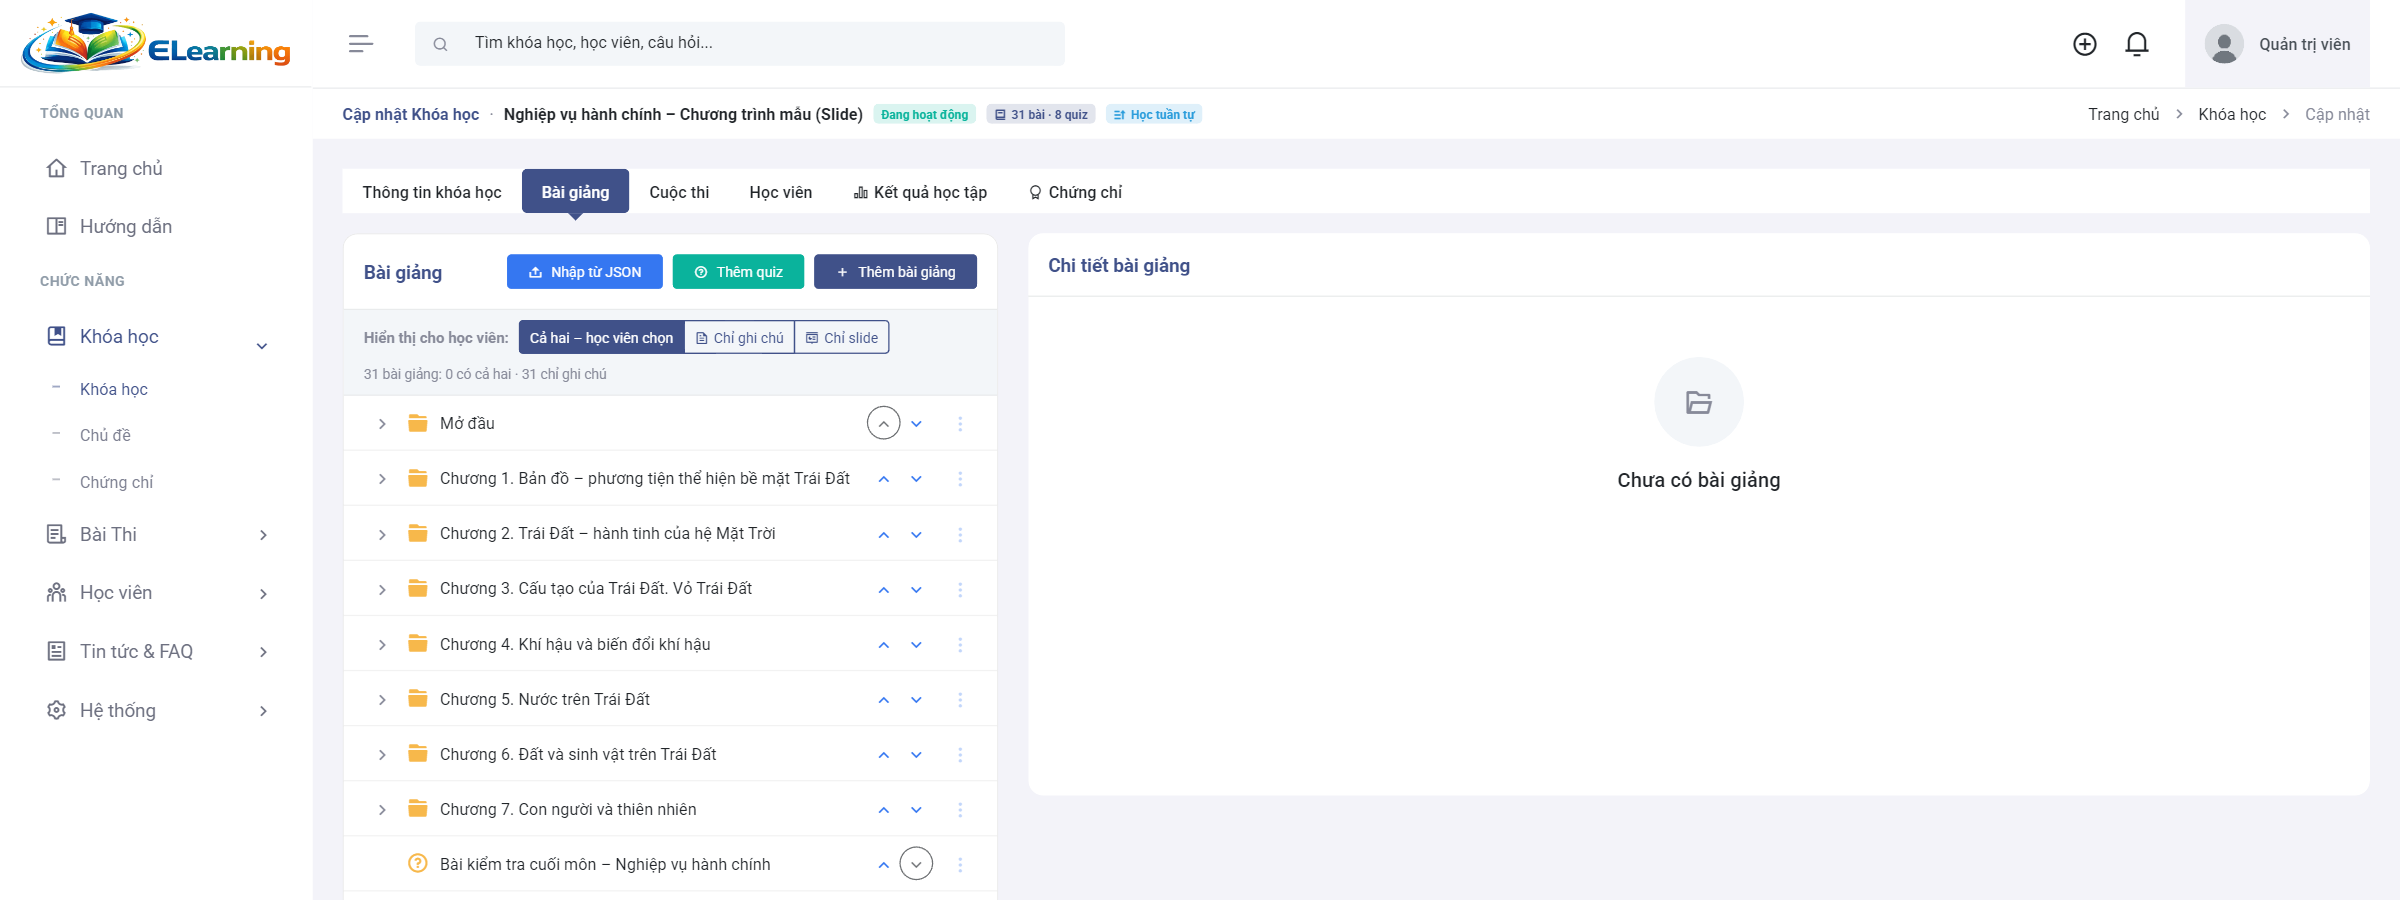Open the Kết quả học tập tab
Screen dimensions: 2400x900
pyautogui.click(x=920, y=192)
